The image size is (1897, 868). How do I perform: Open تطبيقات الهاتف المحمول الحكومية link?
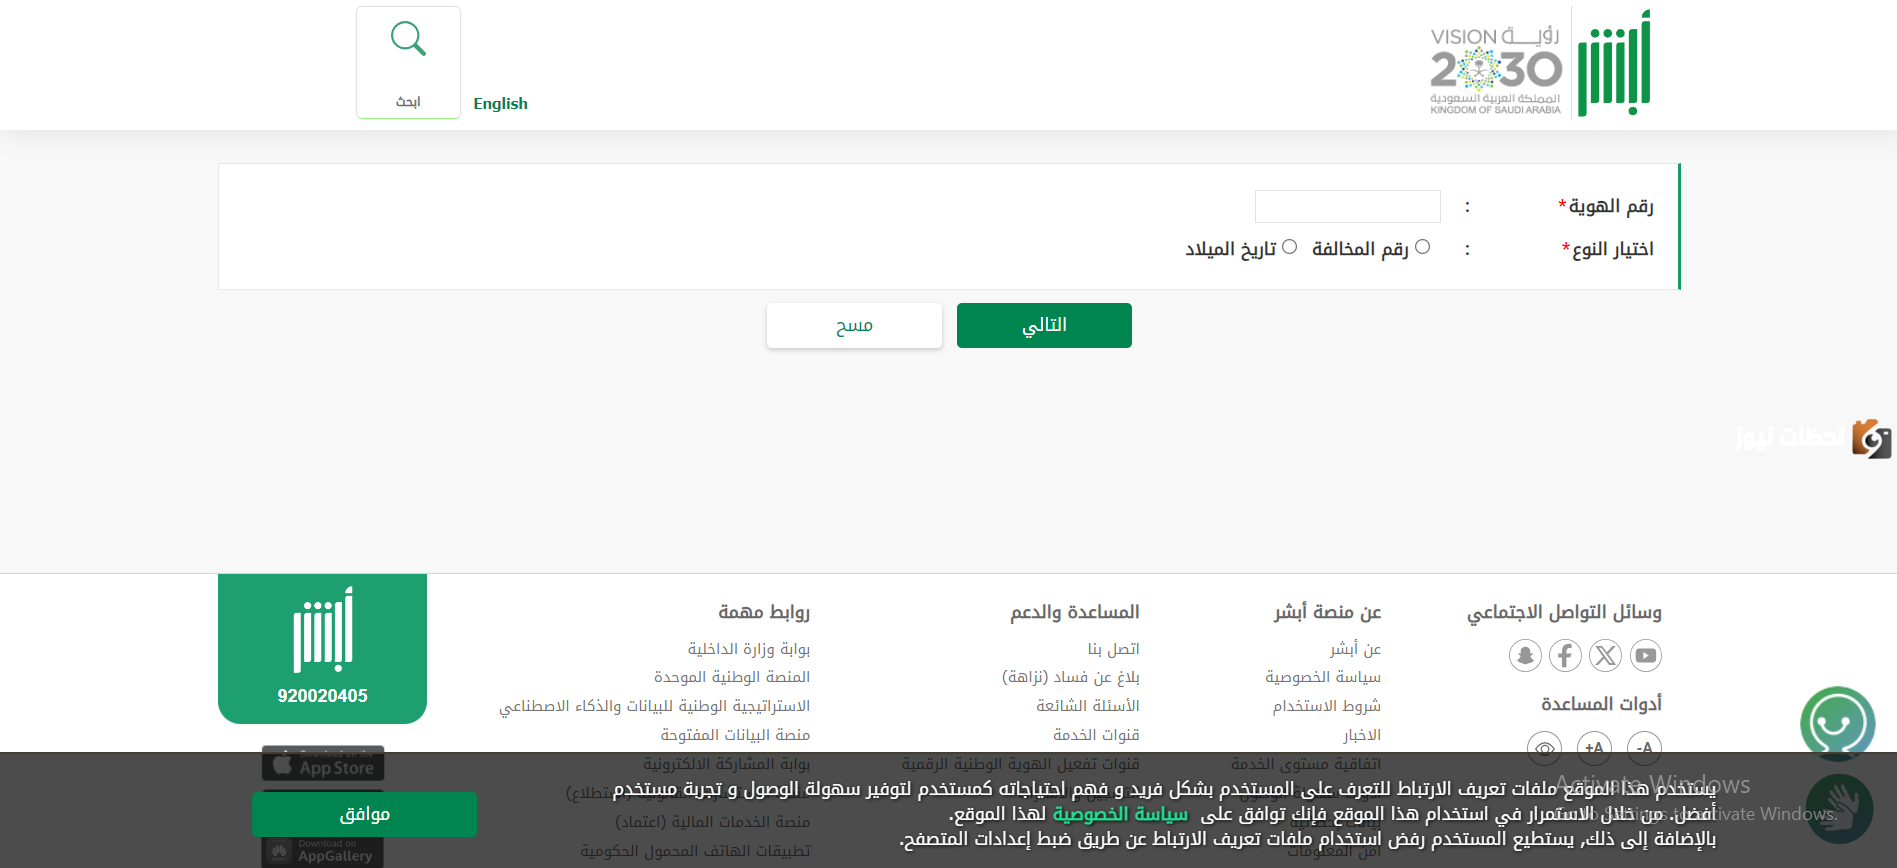point(696,851)
